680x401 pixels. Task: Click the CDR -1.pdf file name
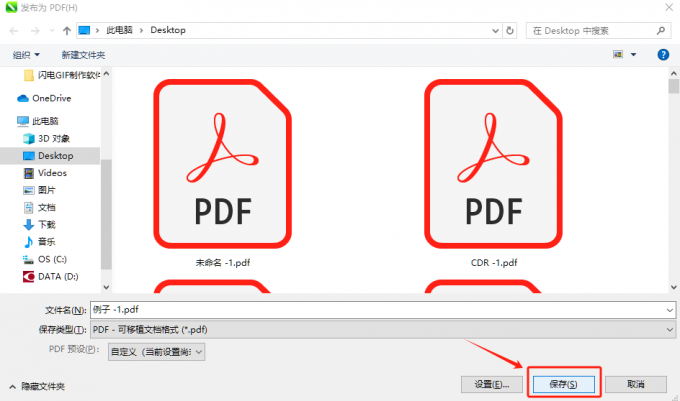494,263
